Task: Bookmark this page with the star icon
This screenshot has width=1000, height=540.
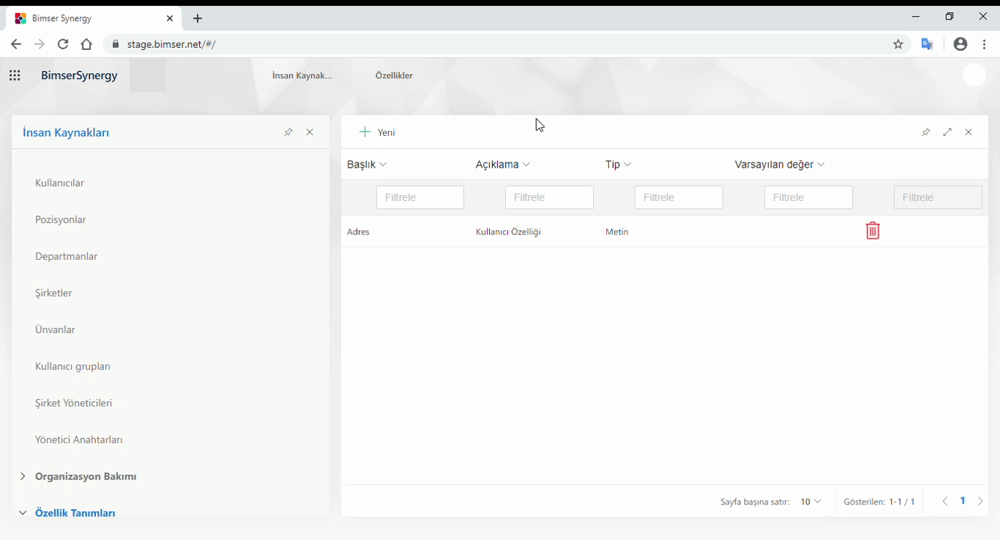Action: pos(898,44)
